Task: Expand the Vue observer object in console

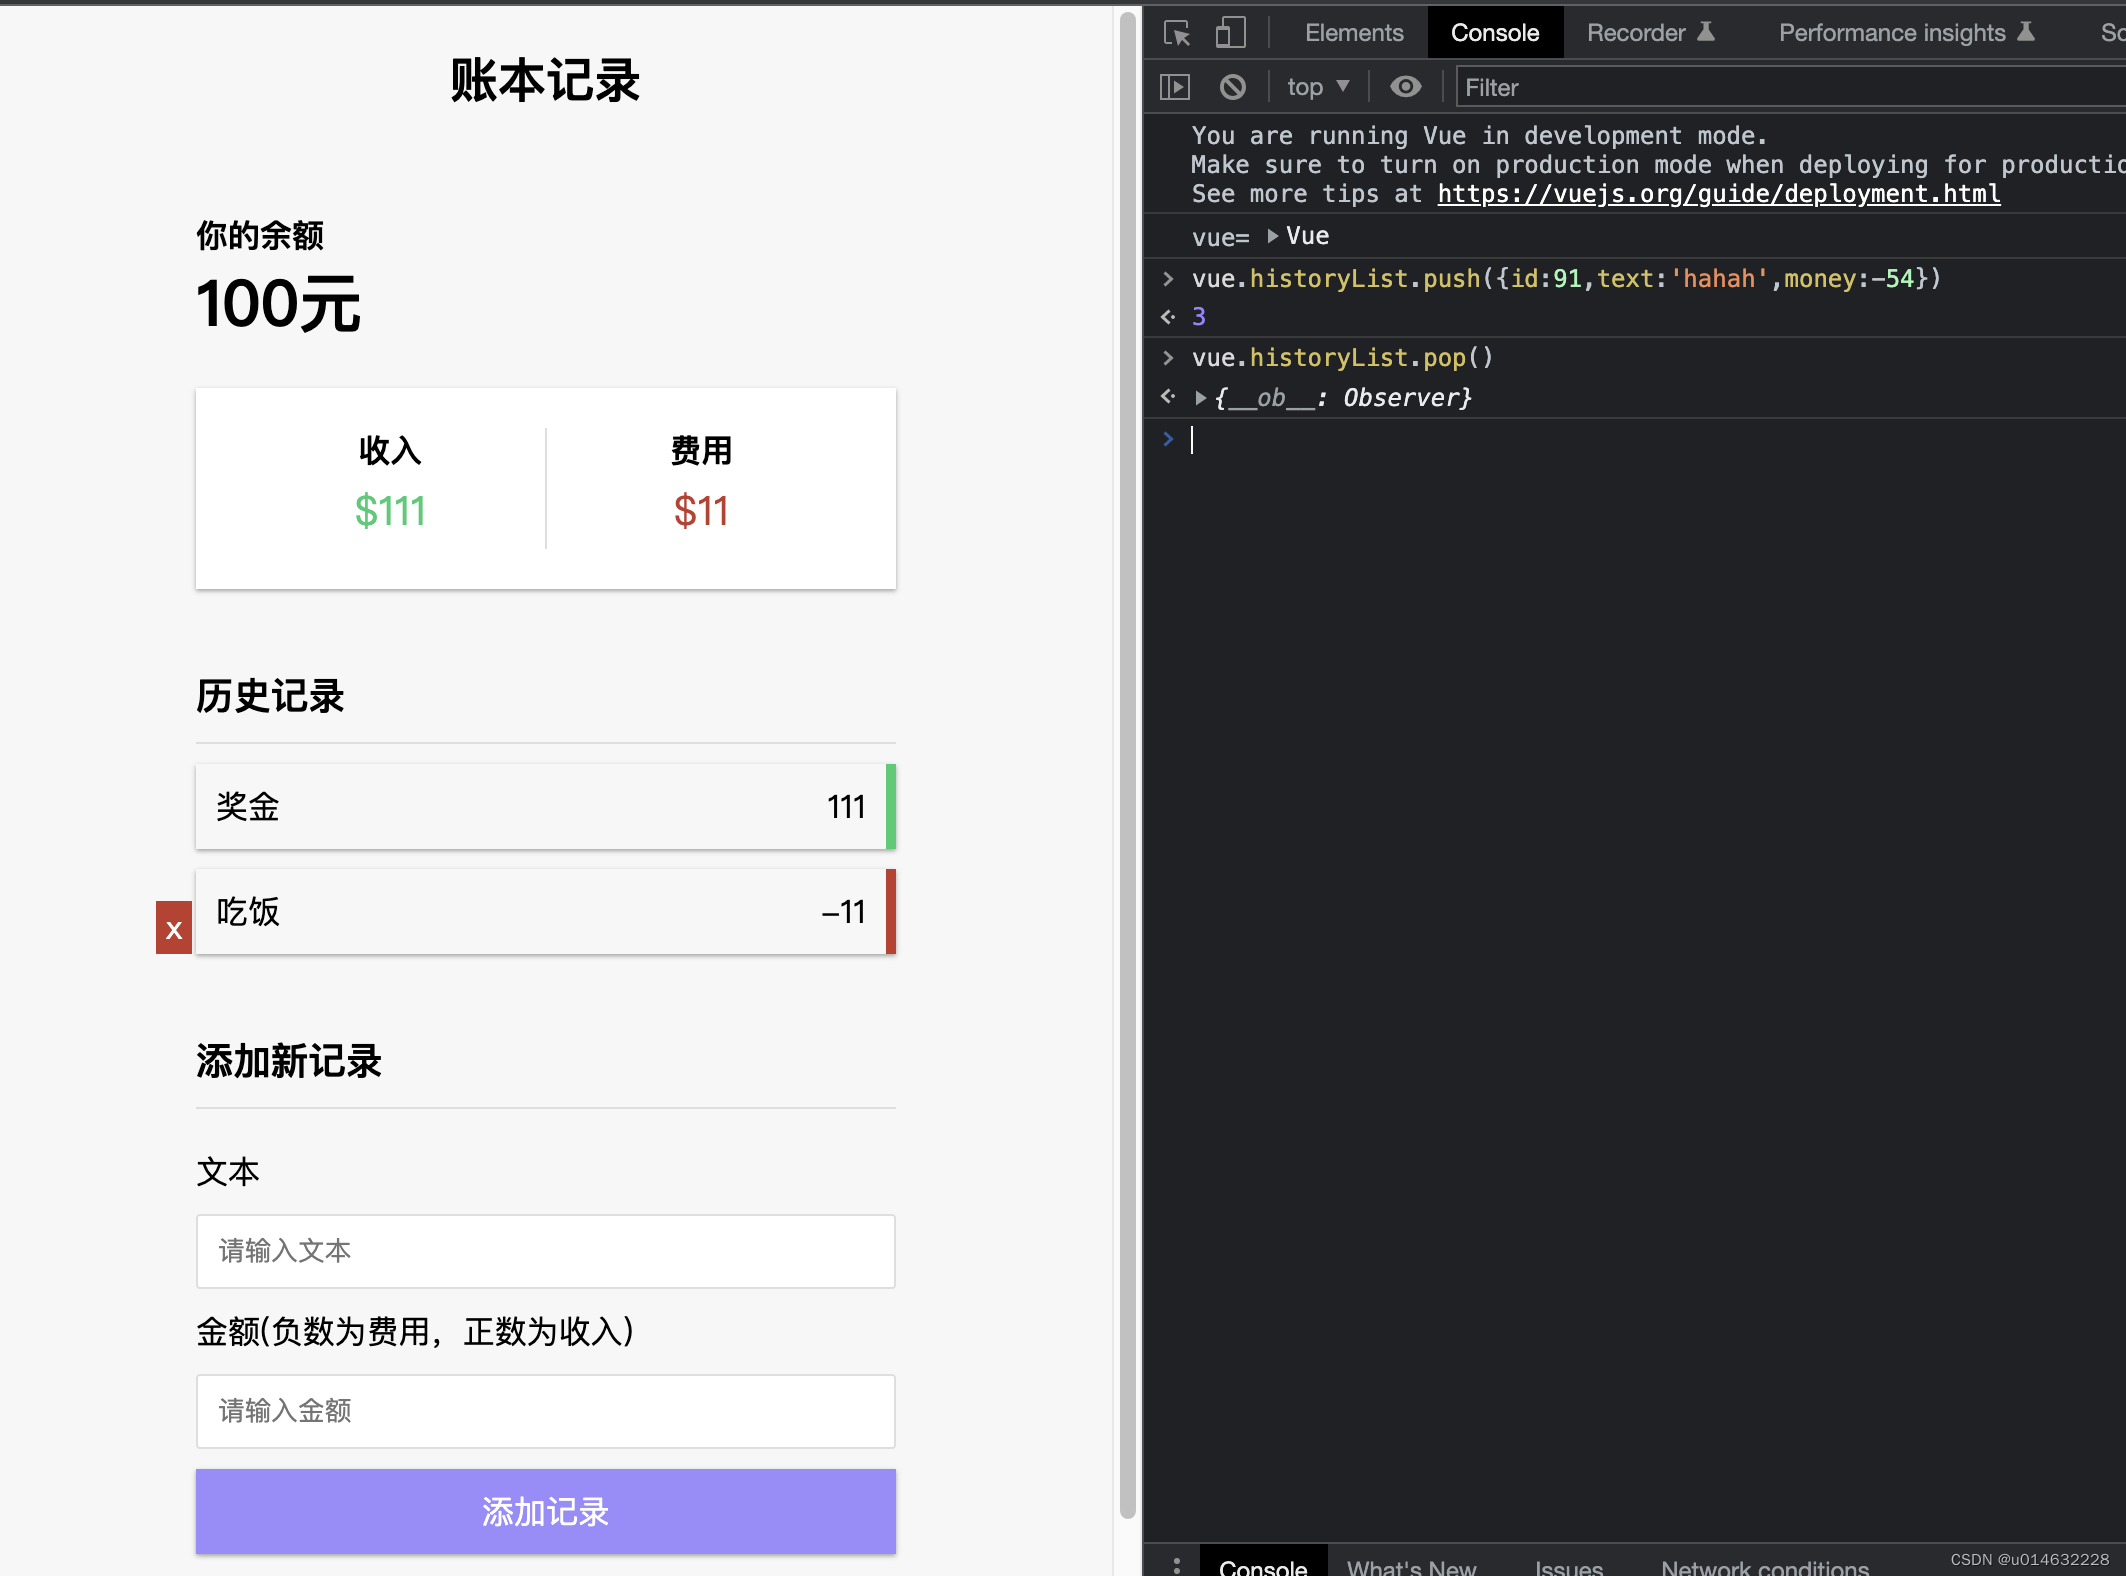Action: pos(1202,397)
